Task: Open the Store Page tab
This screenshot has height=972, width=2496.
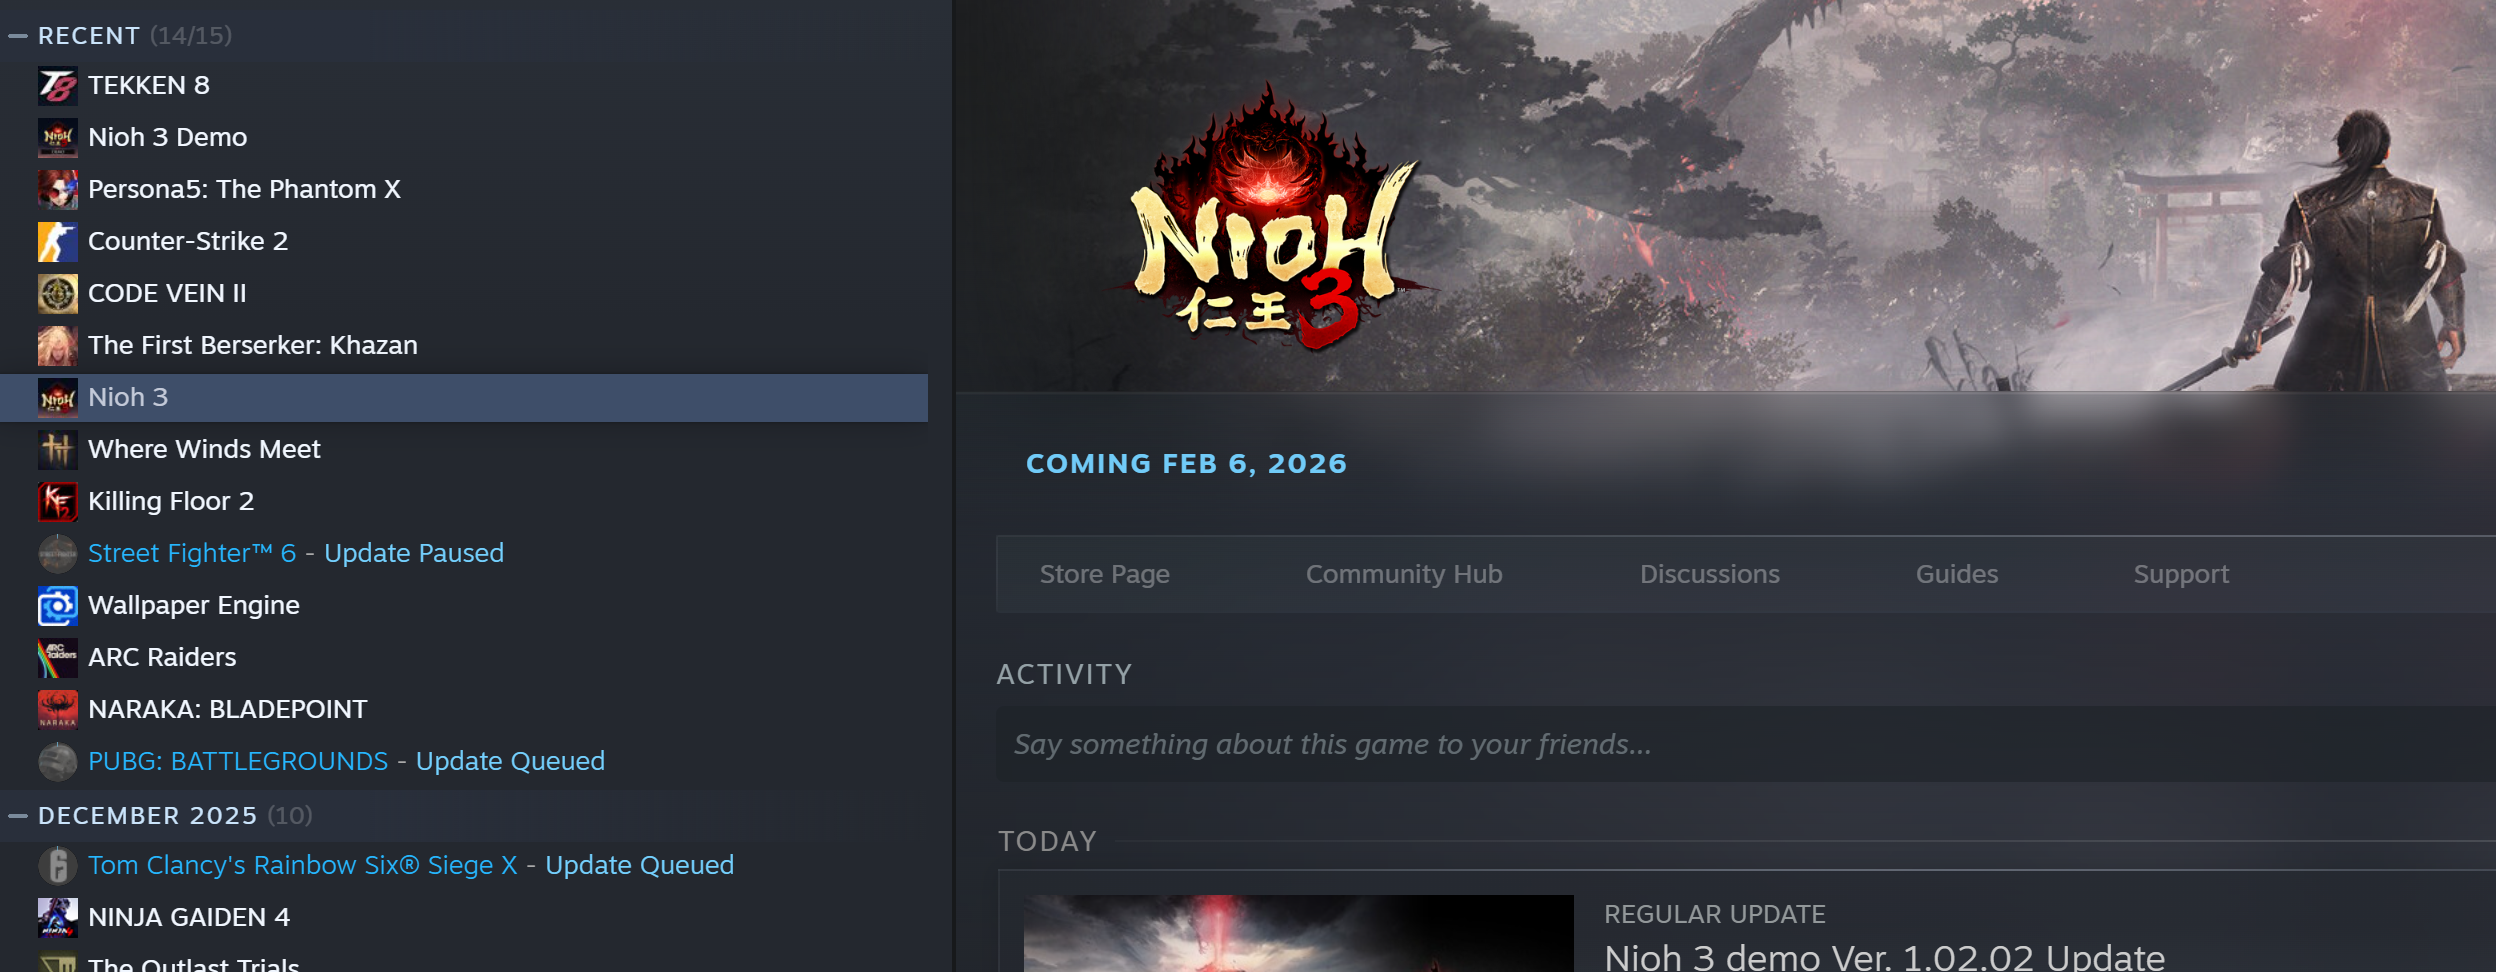Action: (x=1104, y=574)
